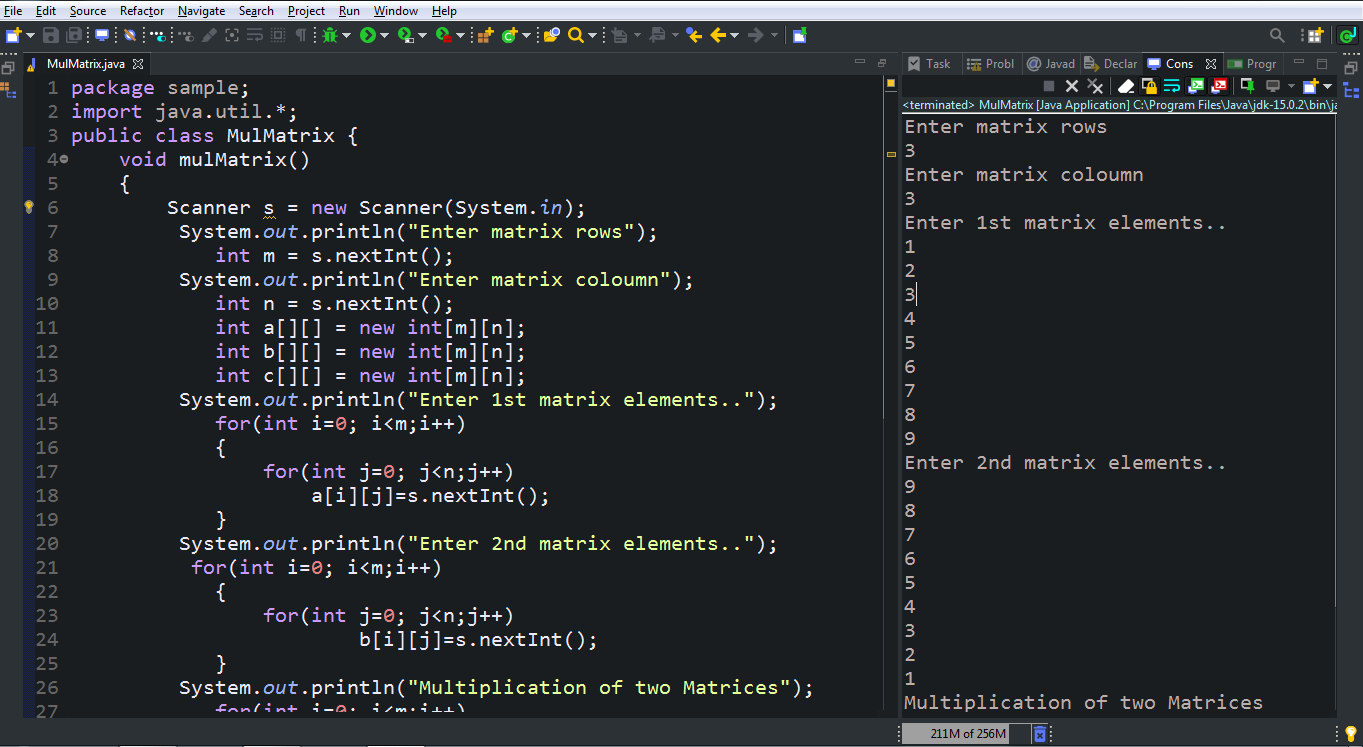Remove all terminated launches

pyautogui.click(x=1095, y=87)
